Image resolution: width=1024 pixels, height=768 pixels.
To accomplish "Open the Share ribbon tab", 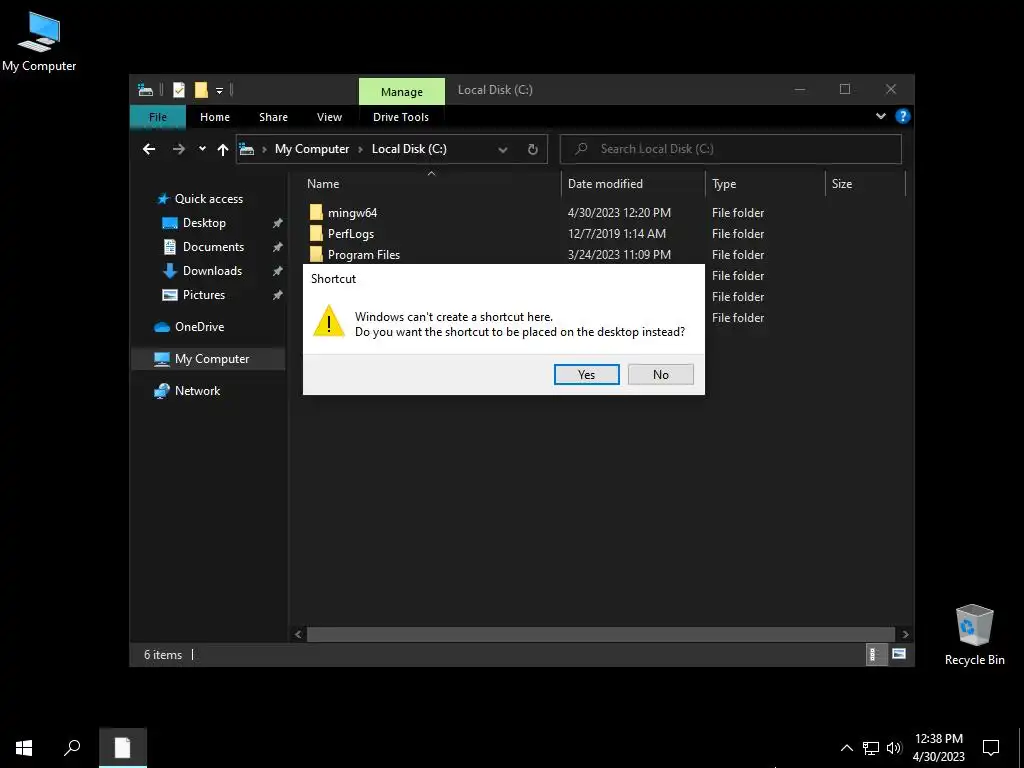I will [273, 117].
